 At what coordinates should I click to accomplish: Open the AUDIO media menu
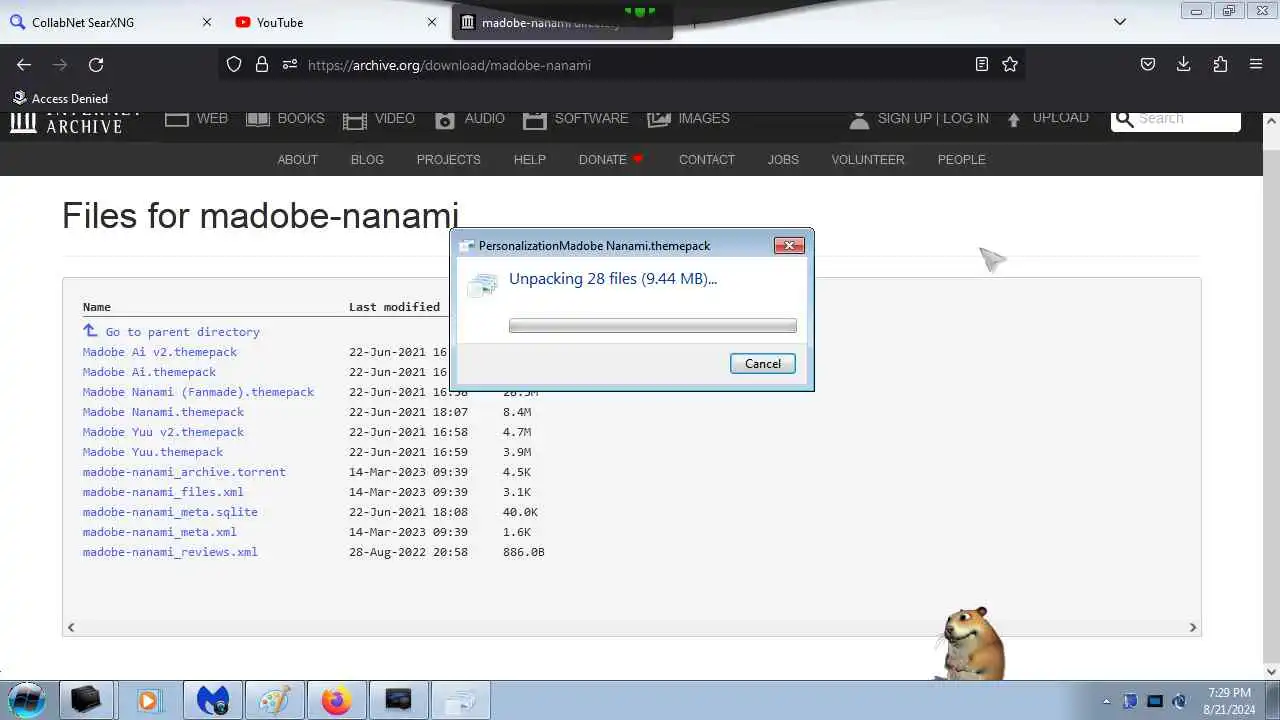tap(470, 119)
